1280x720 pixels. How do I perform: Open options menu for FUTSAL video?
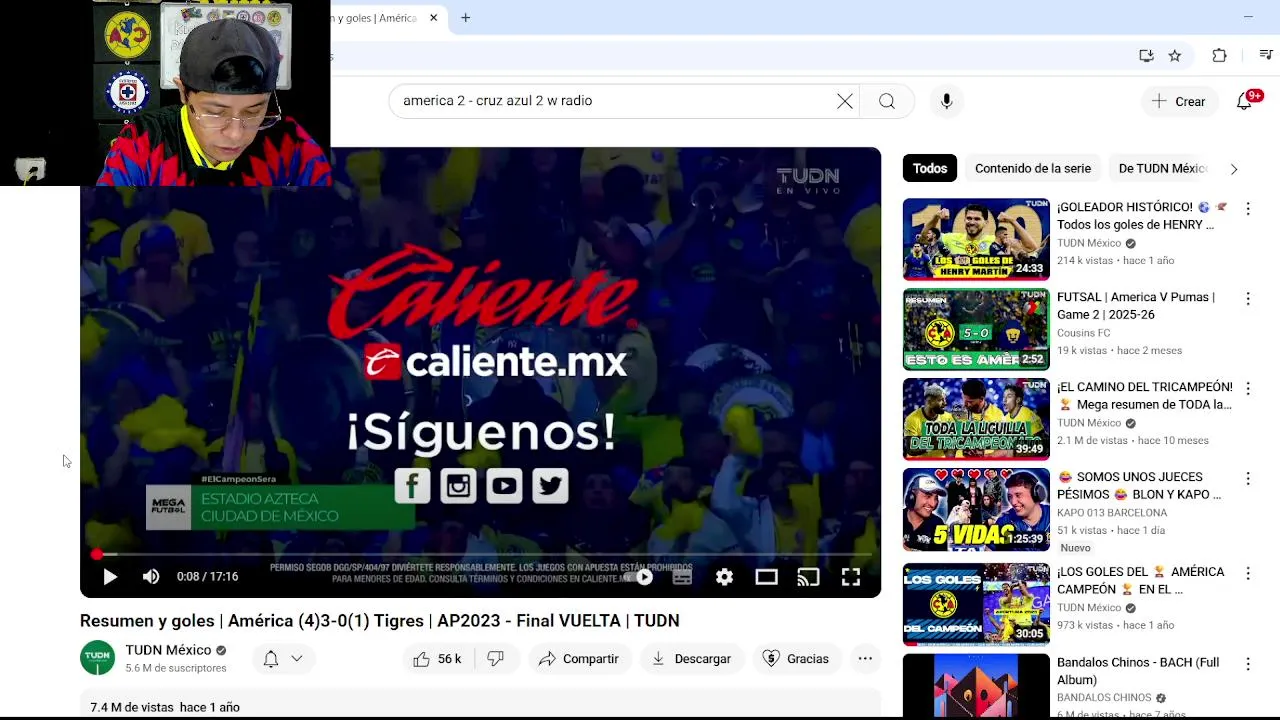[x=1248, y=299]
